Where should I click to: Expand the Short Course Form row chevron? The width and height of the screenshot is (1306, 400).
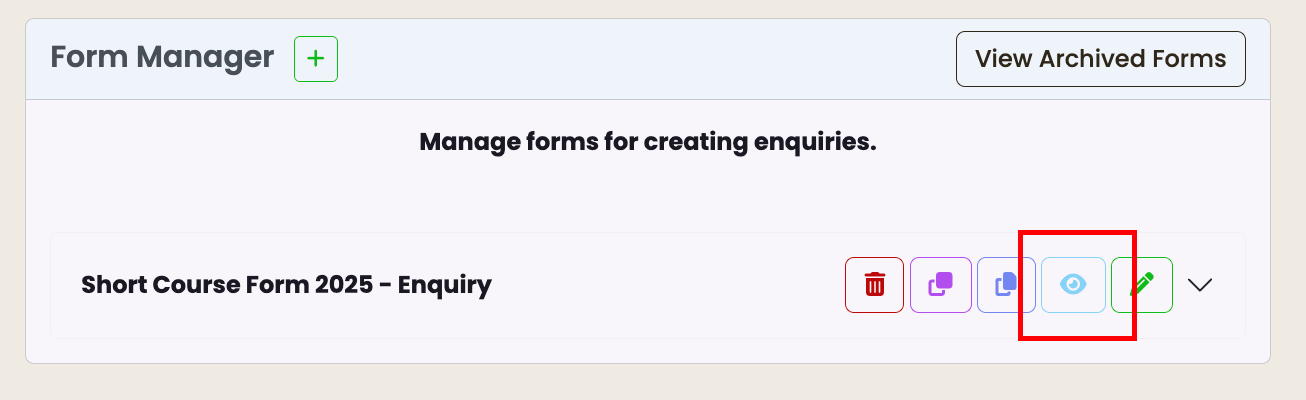pyautogui.click(x=1200, y=285)
